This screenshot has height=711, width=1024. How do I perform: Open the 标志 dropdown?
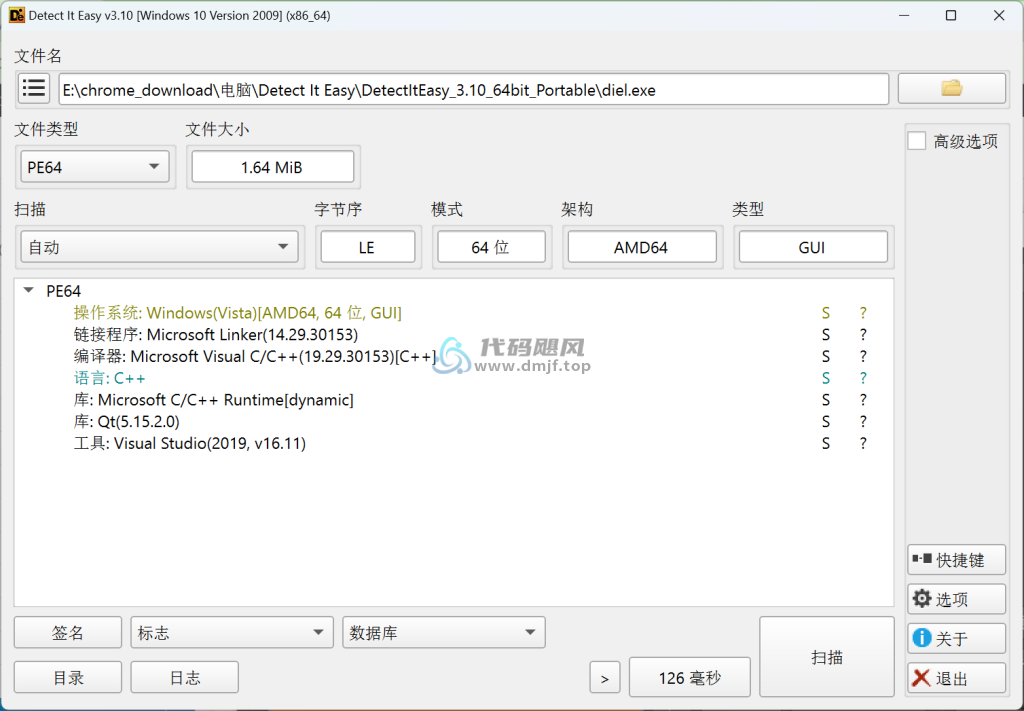click(x=232, y=633)
